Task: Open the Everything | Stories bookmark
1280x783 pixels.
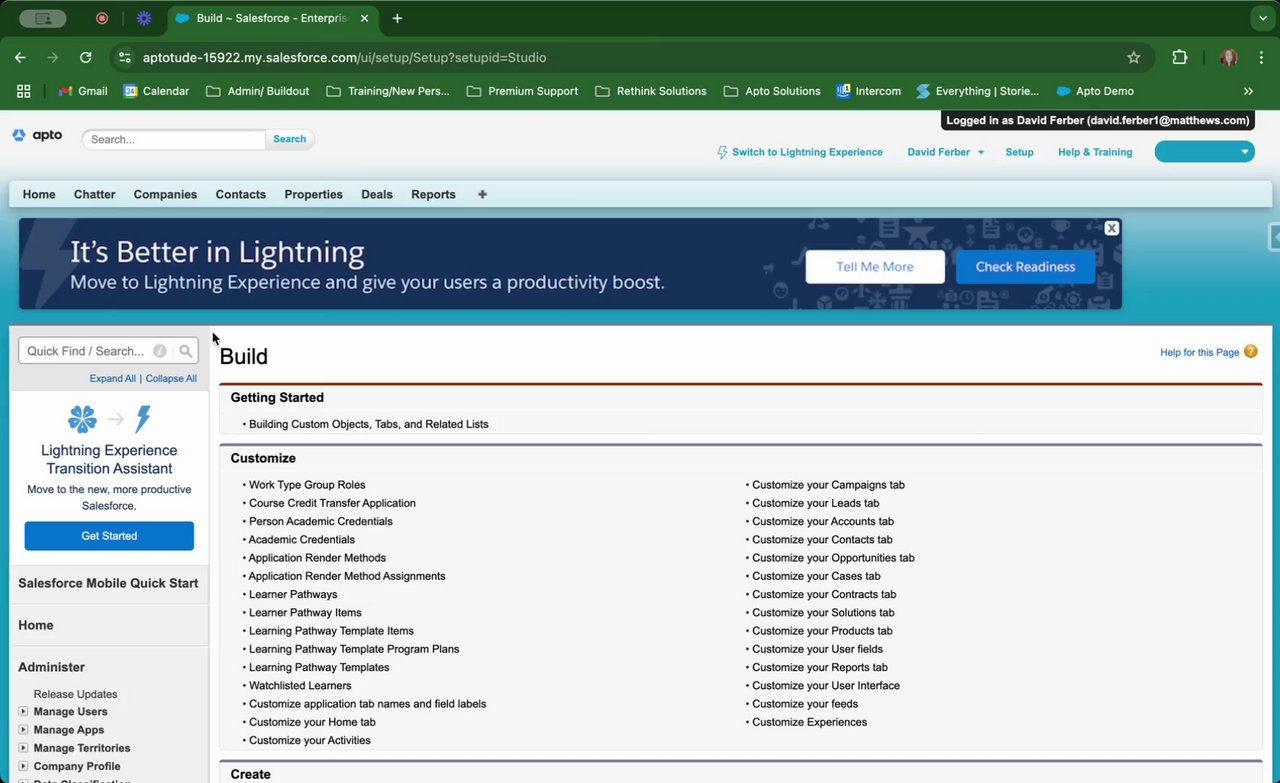Action: (x=977, y=91)
